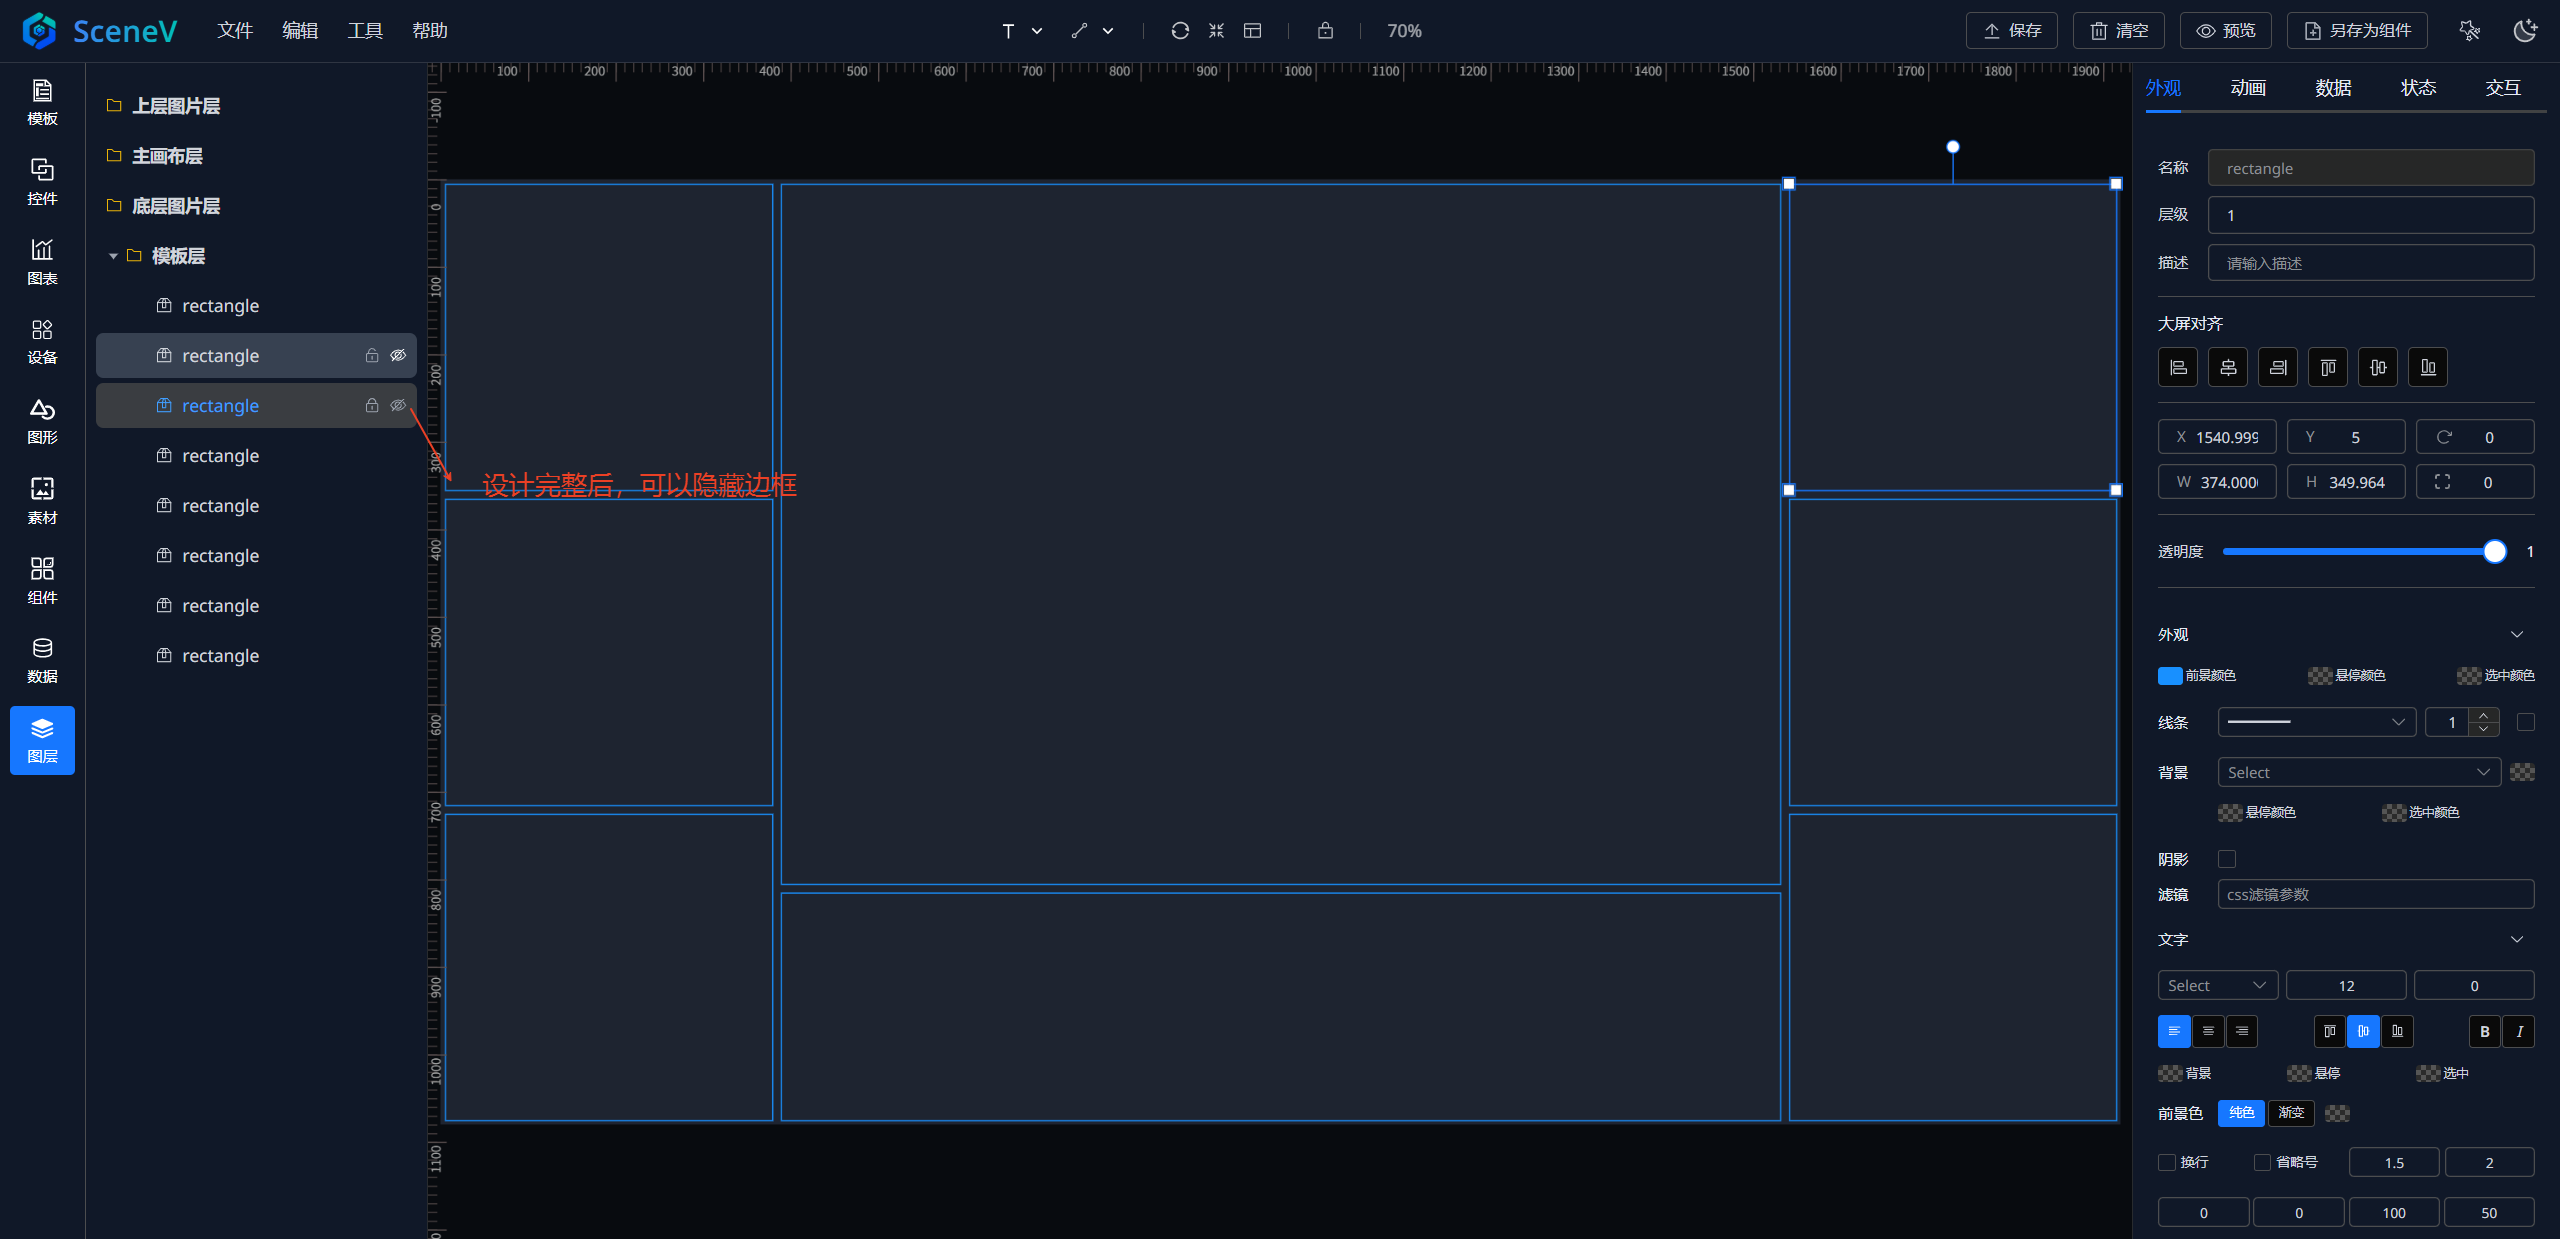Open the 素材 materials sidebar panel

(42, 500)
